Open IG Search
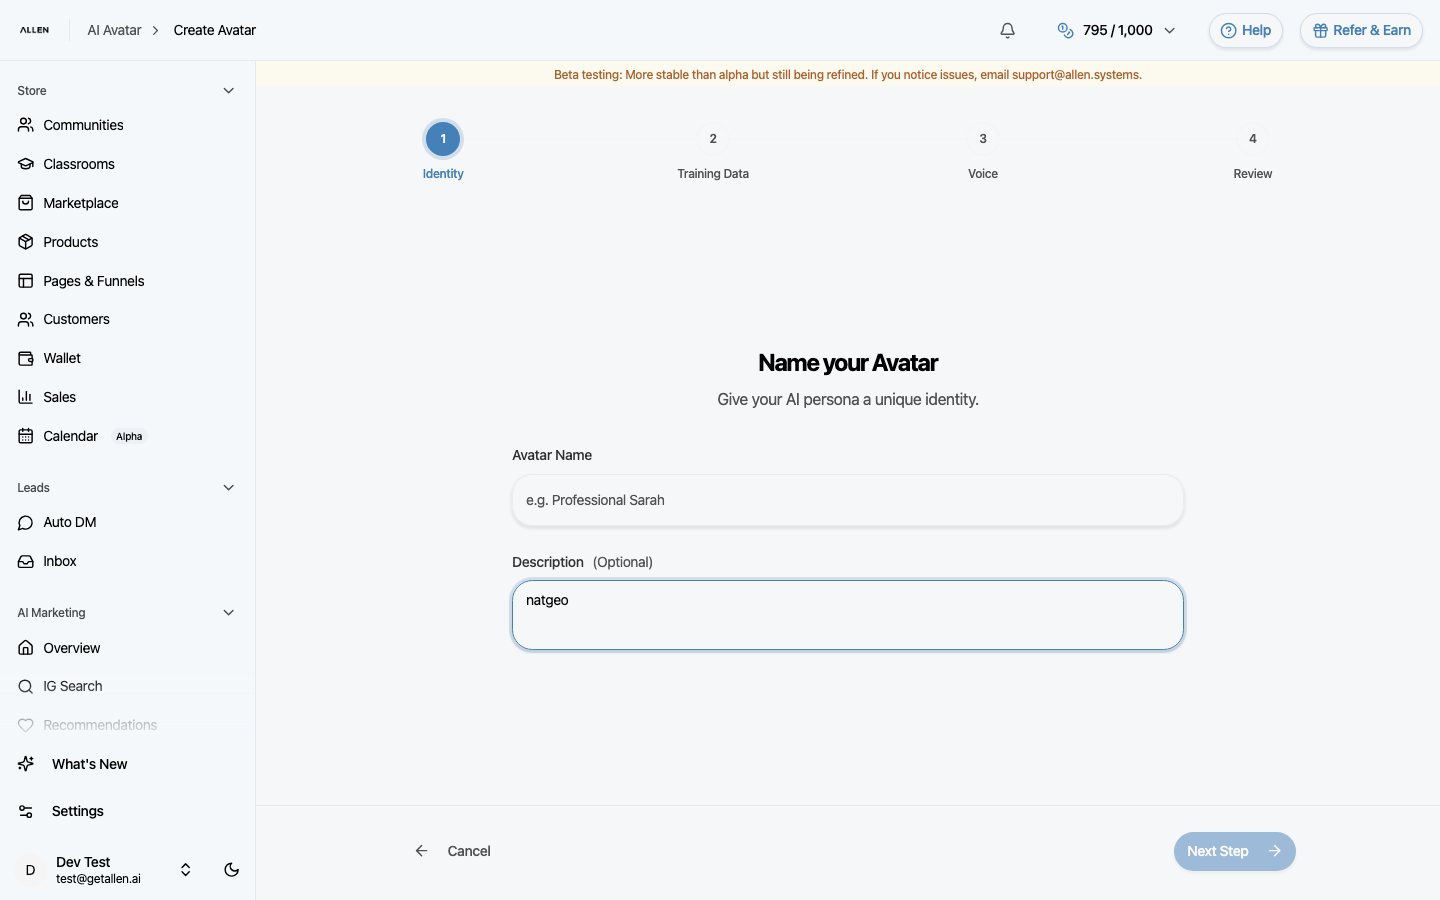The height and width of the screenshot is (900, 1440). point(73,687)
